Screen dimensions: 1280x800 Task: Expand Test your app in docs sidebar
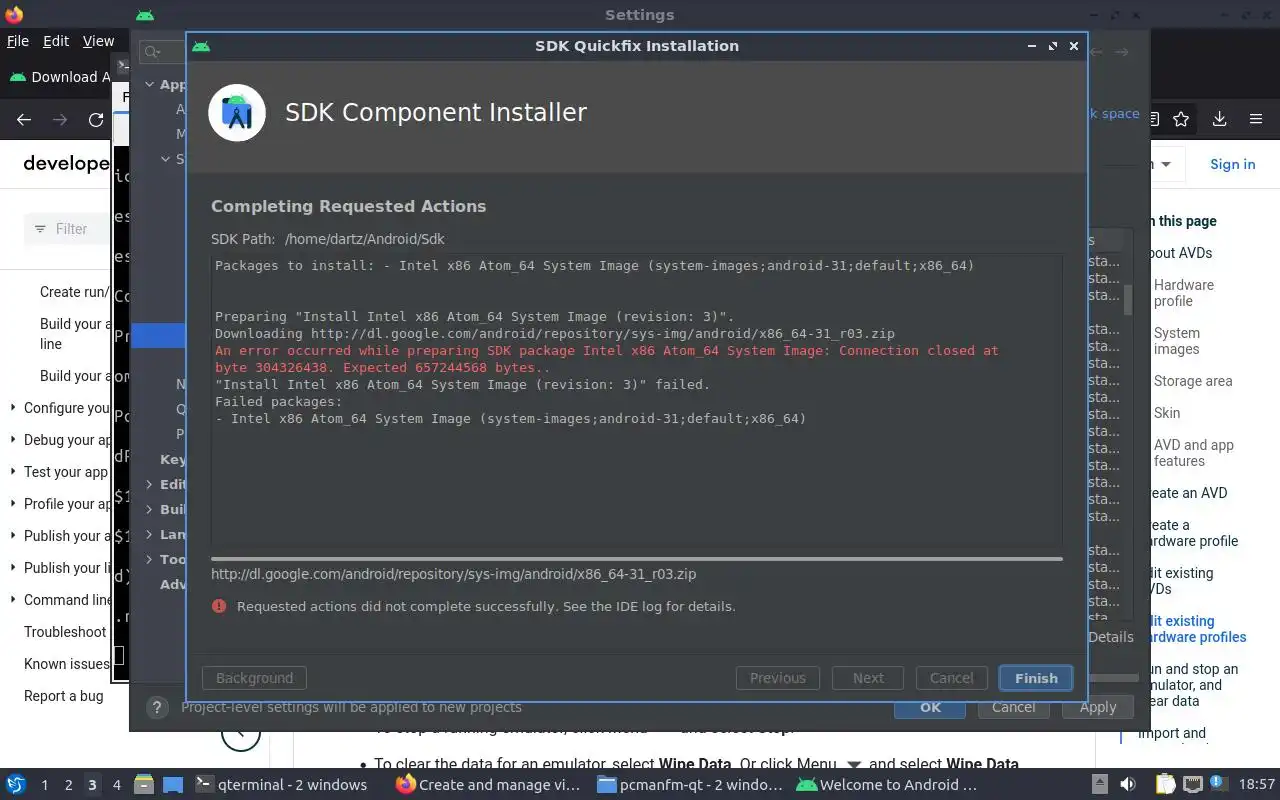click(13, 472)
